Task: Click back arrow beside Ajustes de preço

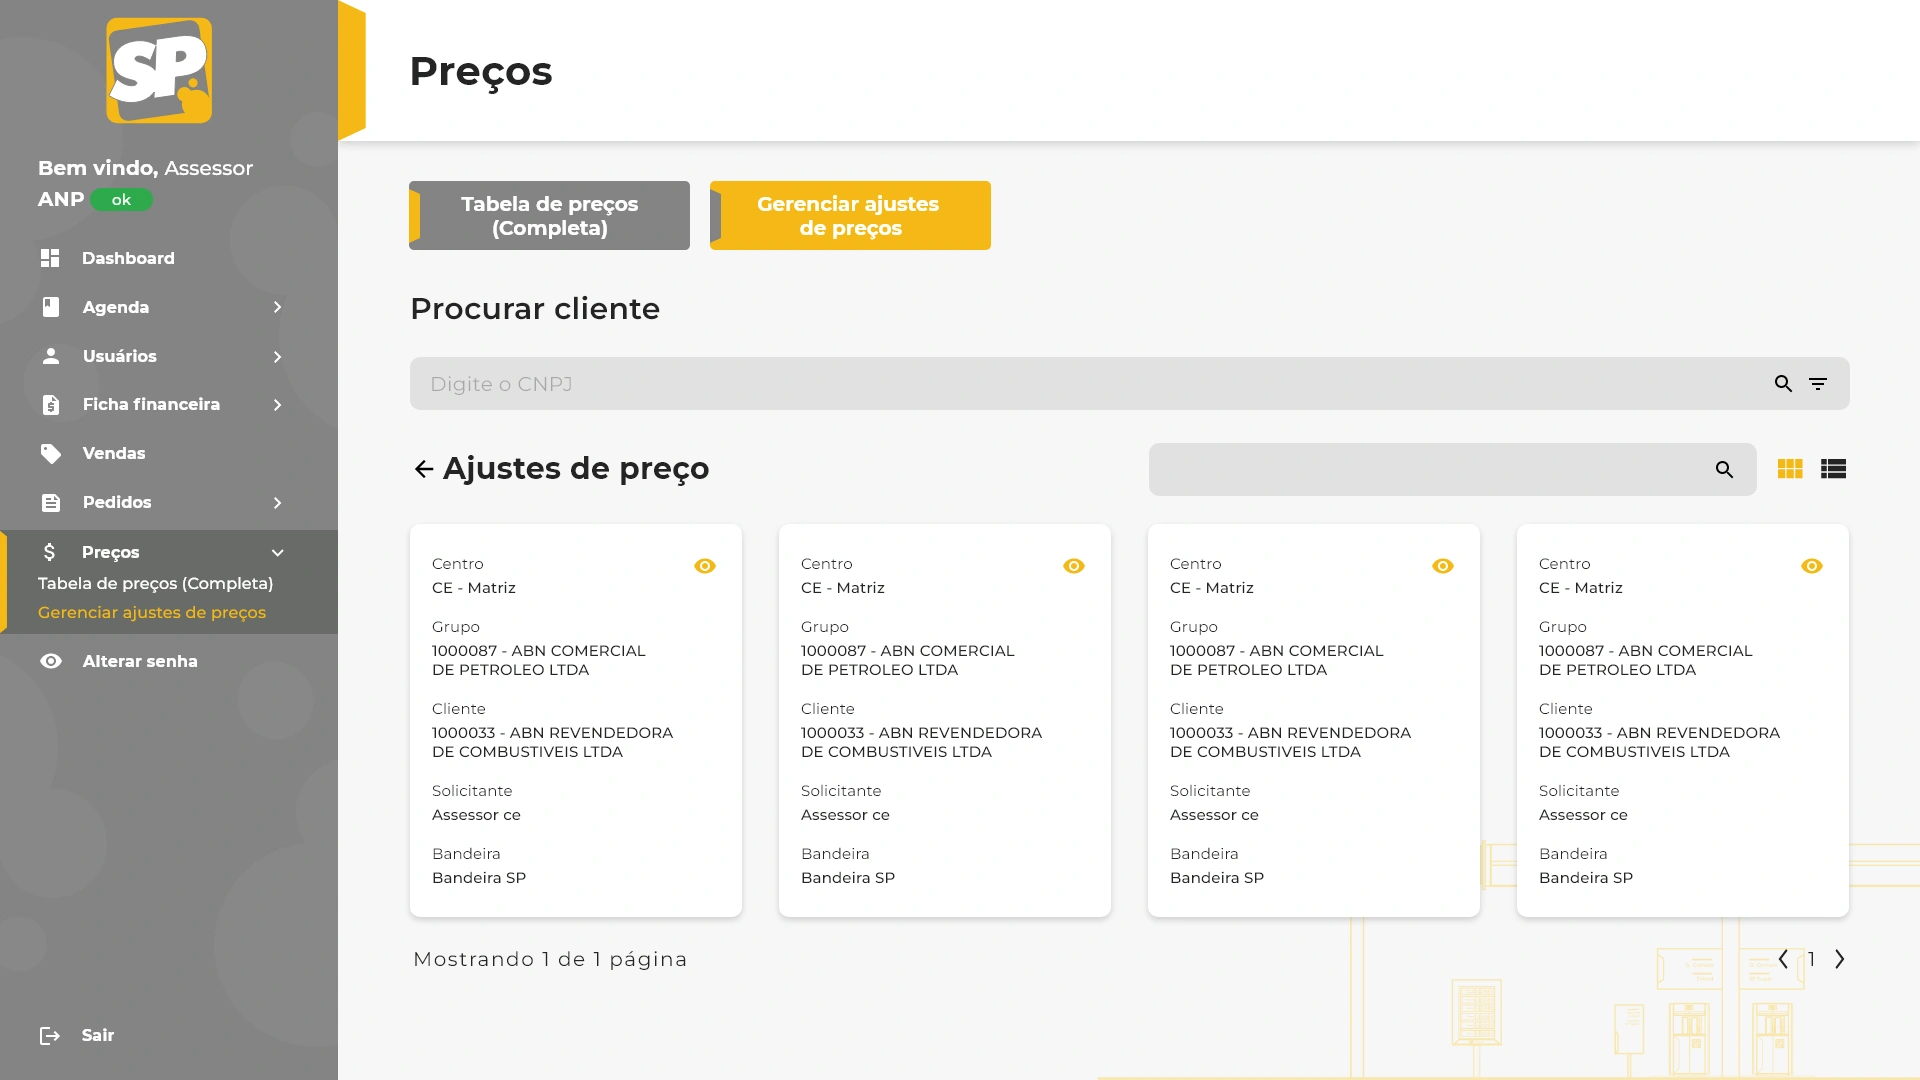Action: tap(424, 469)
